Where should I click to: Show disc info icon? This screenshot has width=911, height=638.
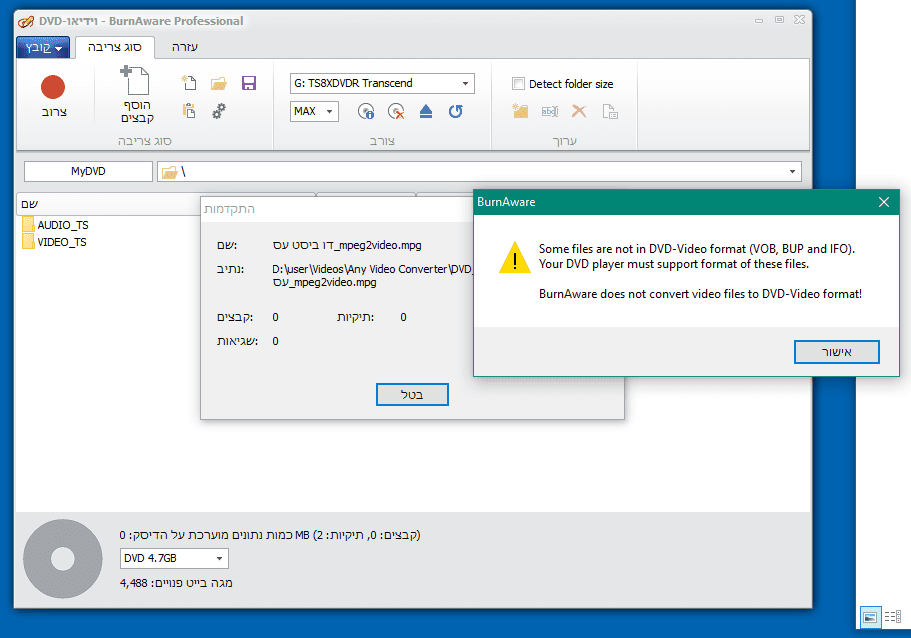pos(366,111)
